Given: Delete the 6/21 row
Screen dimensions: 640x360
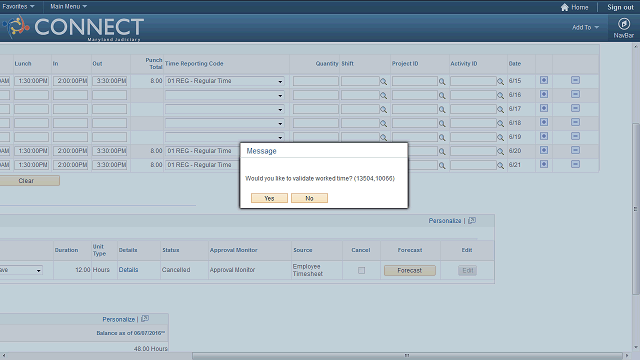Looking at the screenshot, I should (575, 164).
